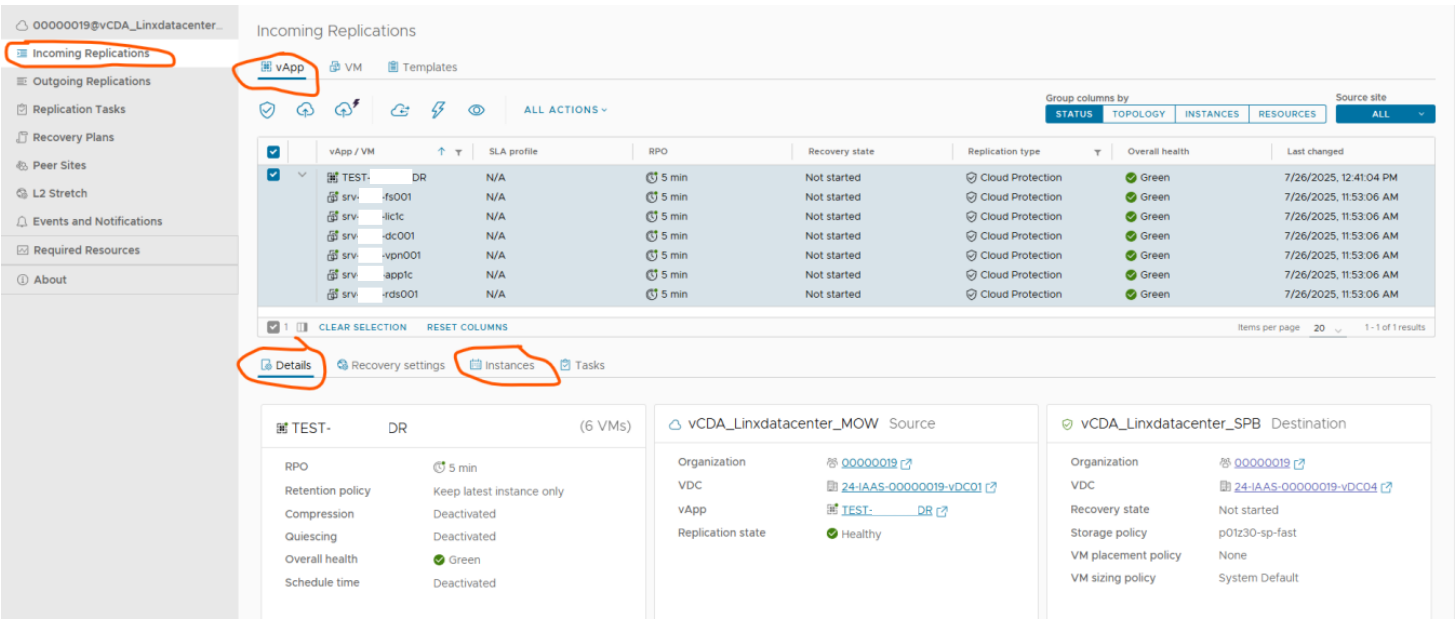Click the shield protection icon in toolbar
This screenshot has width=1455, height=622.
[x=267, y=110]
